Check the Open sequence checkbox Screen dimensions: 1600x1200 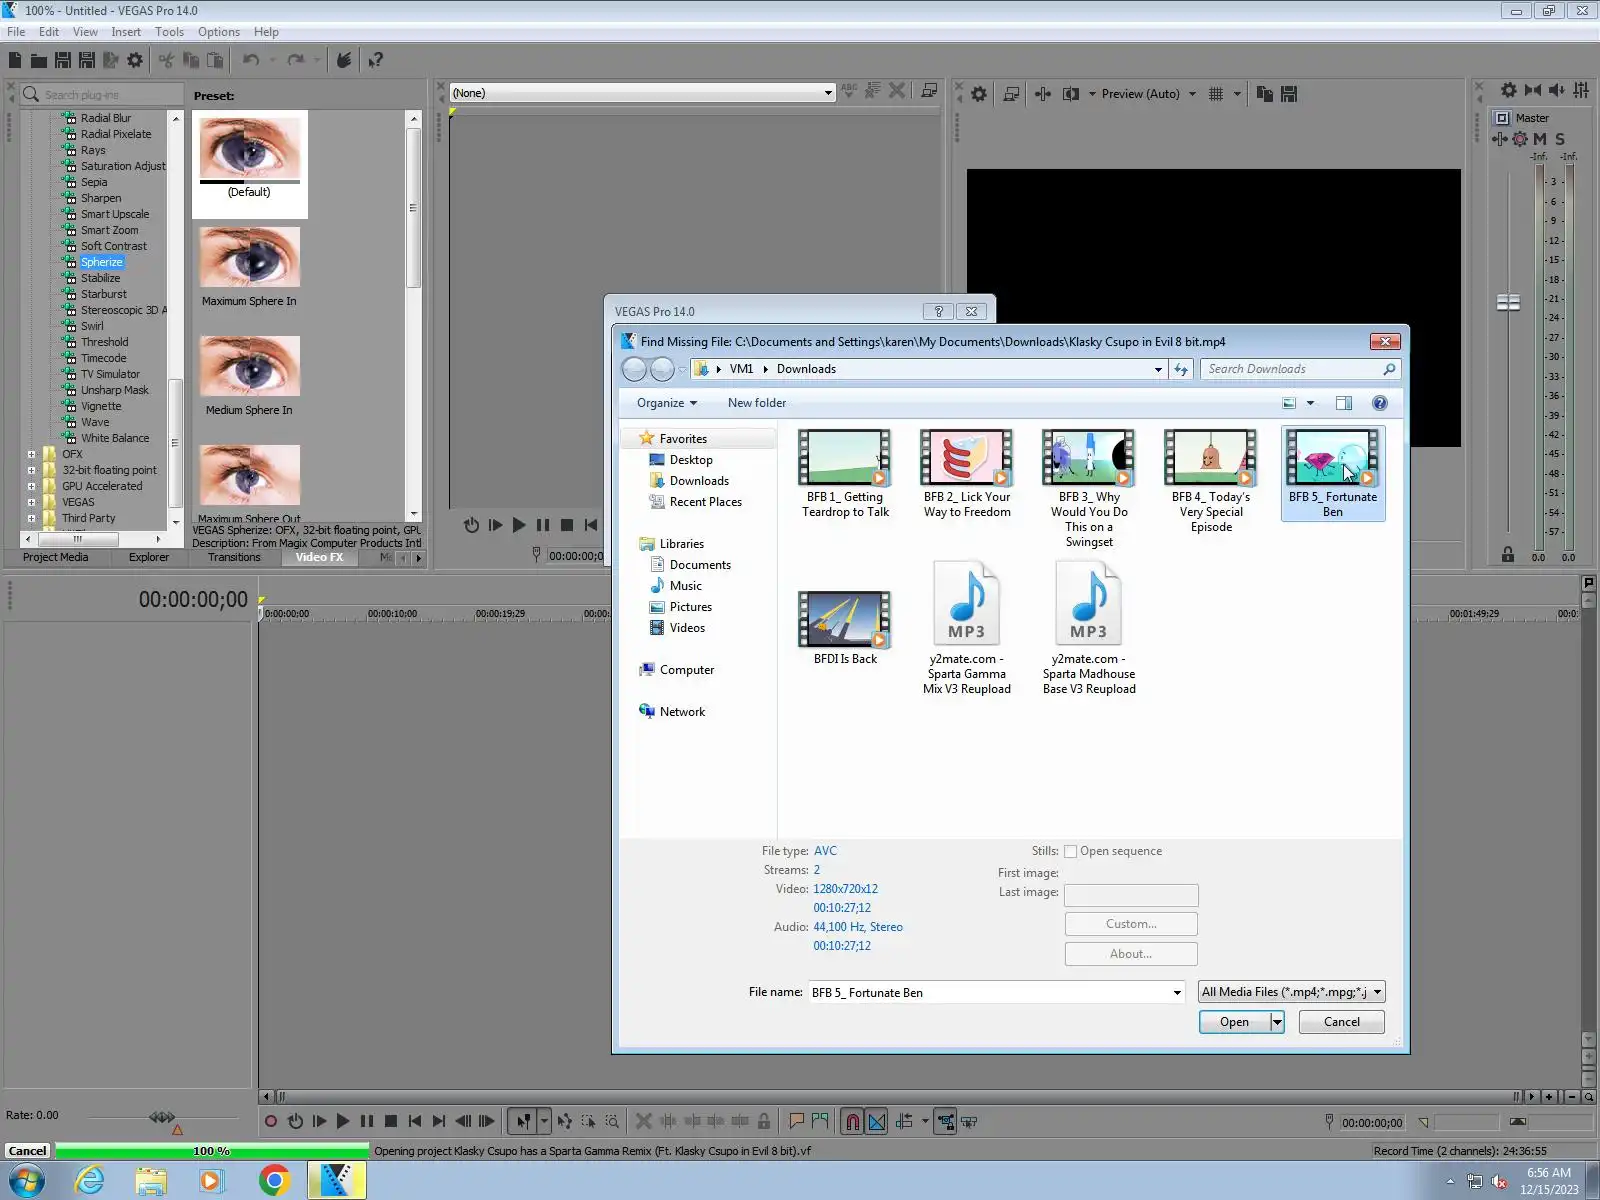click(x=1070, y=852)
